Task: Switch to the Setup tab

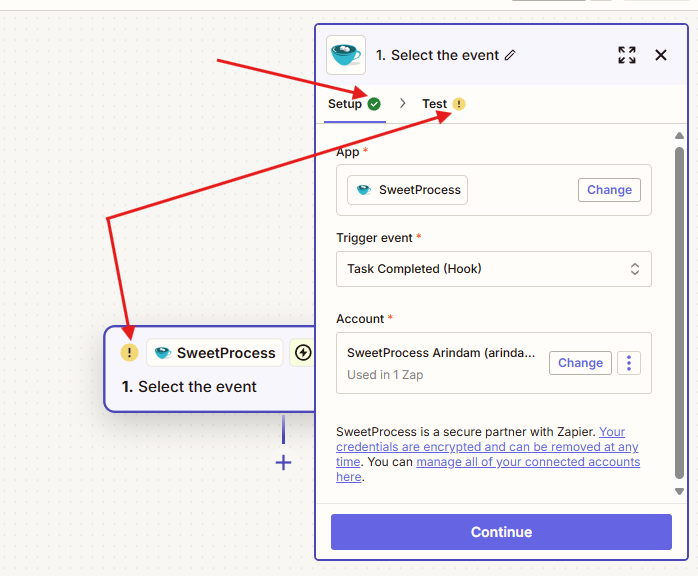Action: pos(345,104)
